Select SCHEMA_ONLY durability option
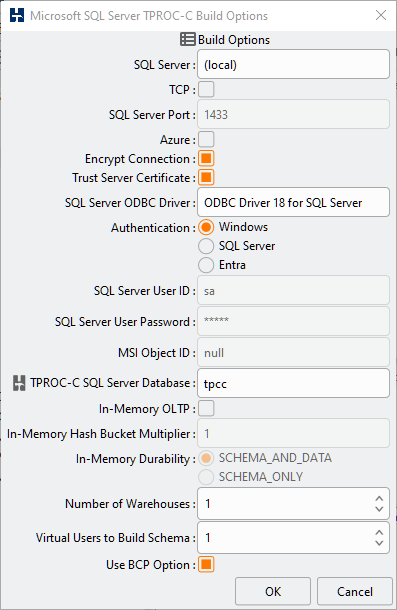This screenshot has height=610, width=397. click(206, 477)
